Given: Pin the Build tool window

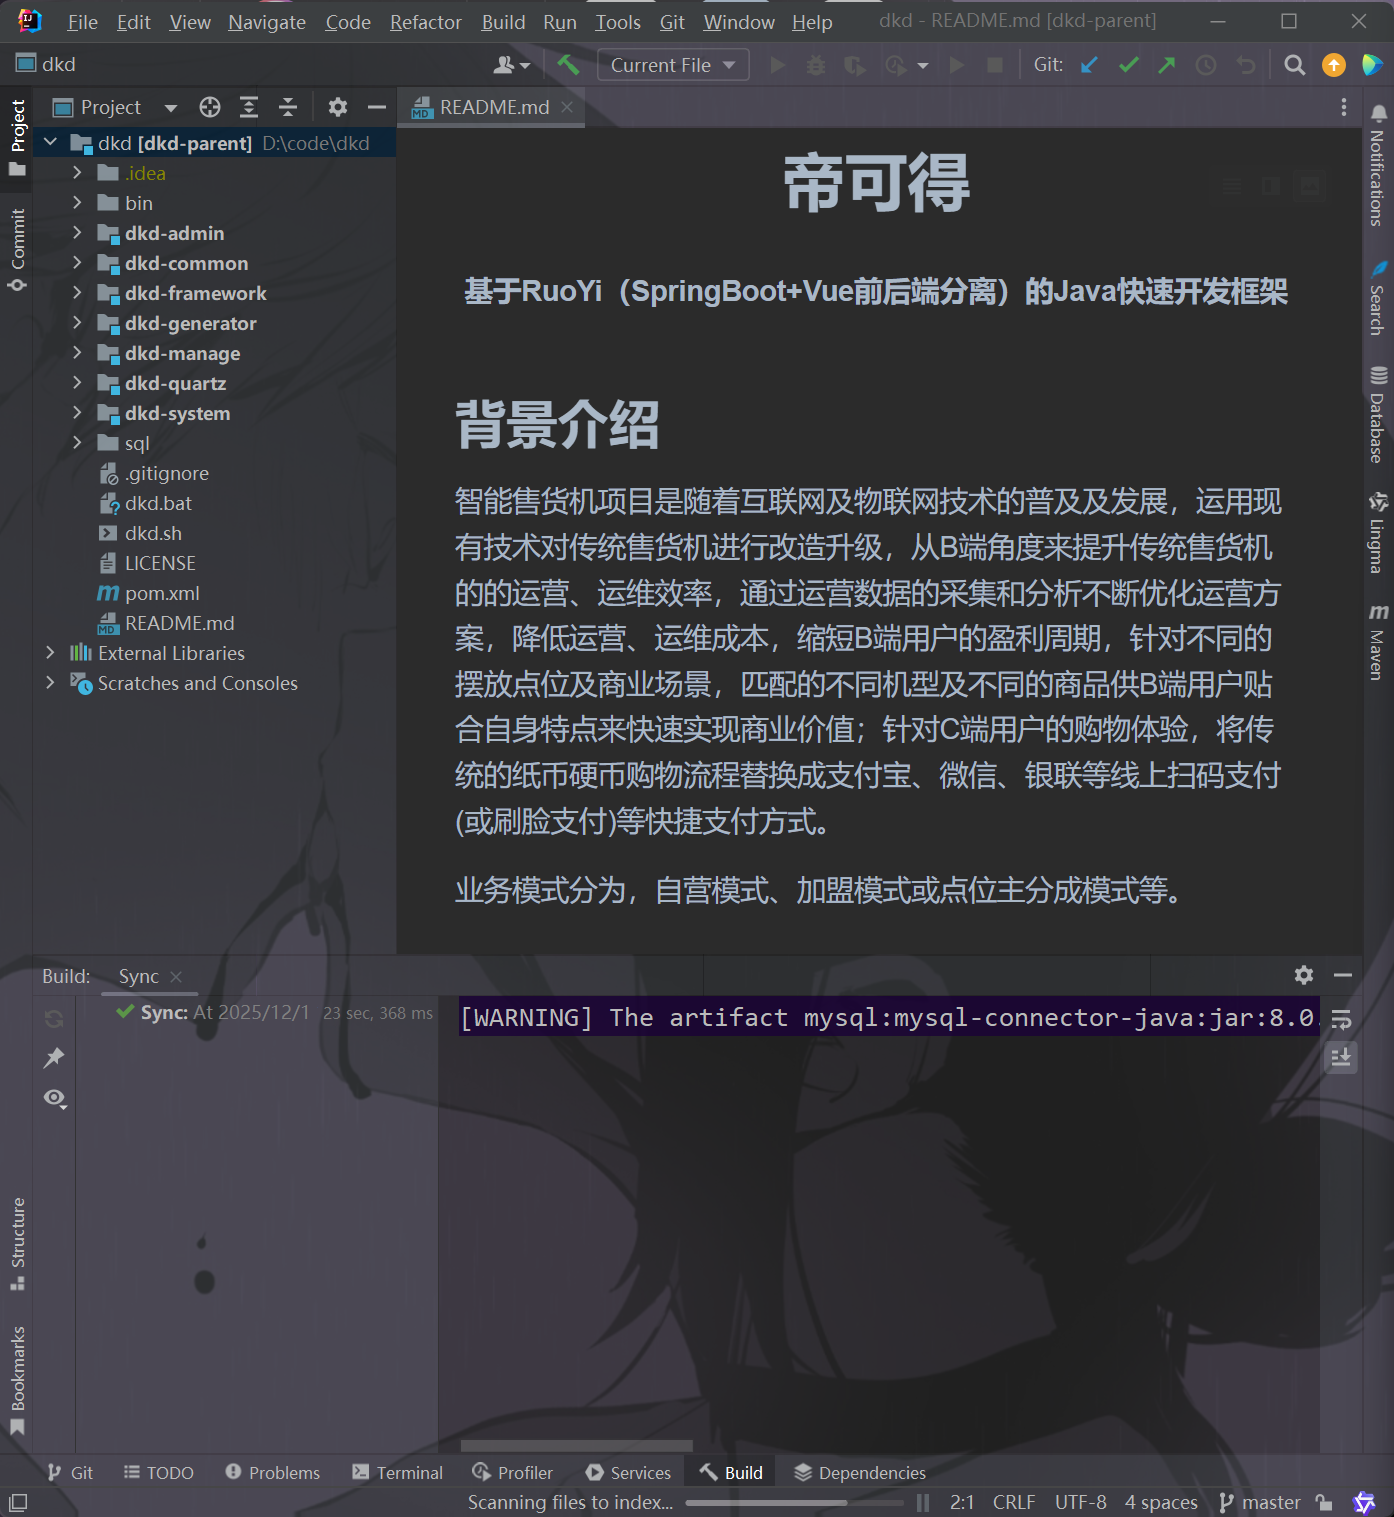Looking at the screenshot, I should coord(55,1057).
